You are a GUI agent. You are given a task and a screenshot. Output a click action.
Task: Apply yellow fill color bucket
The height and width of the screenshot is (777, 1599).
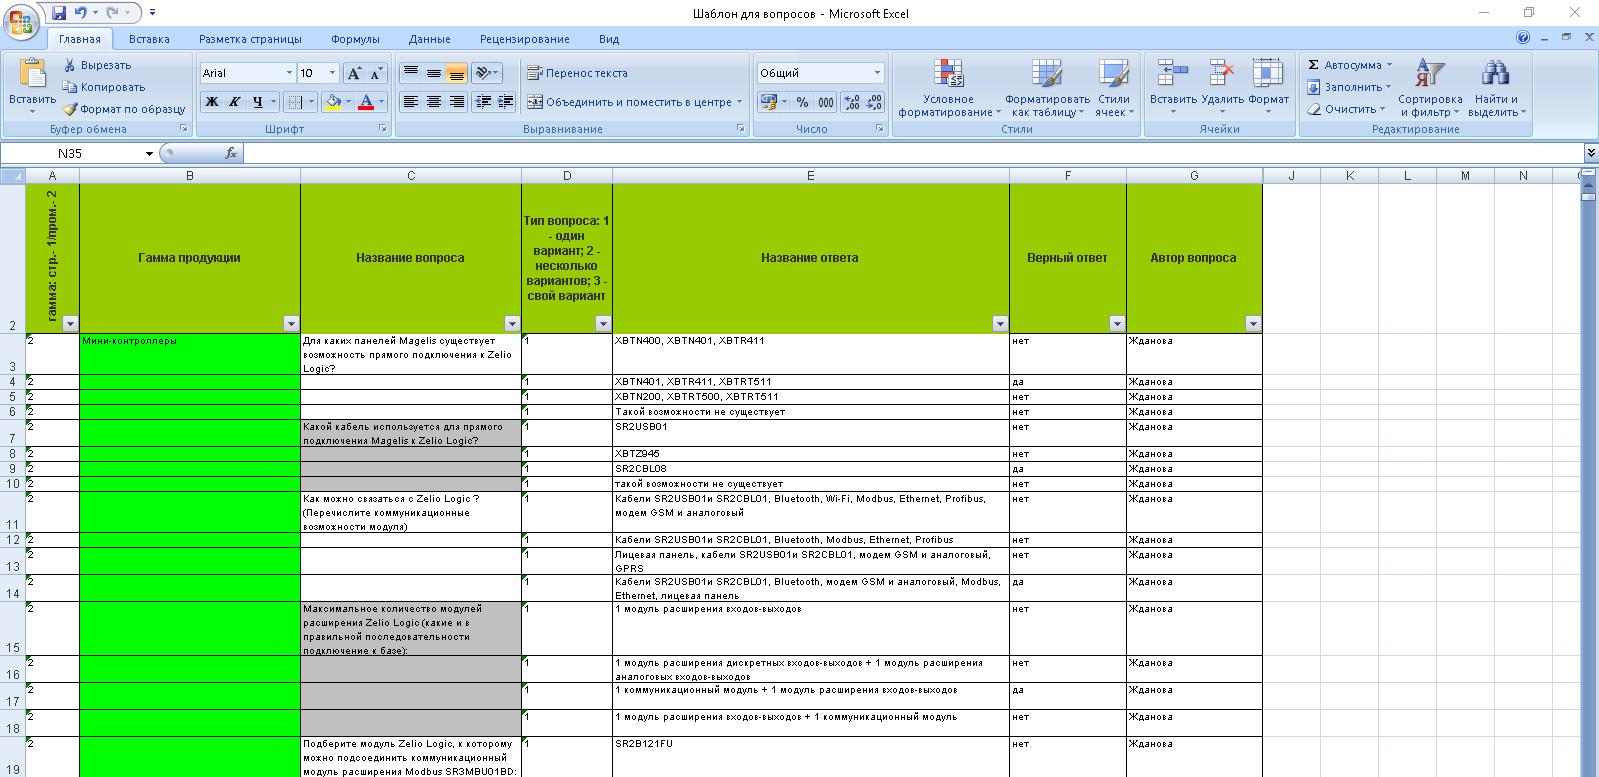pyautogui.click(x=333, y=102)
